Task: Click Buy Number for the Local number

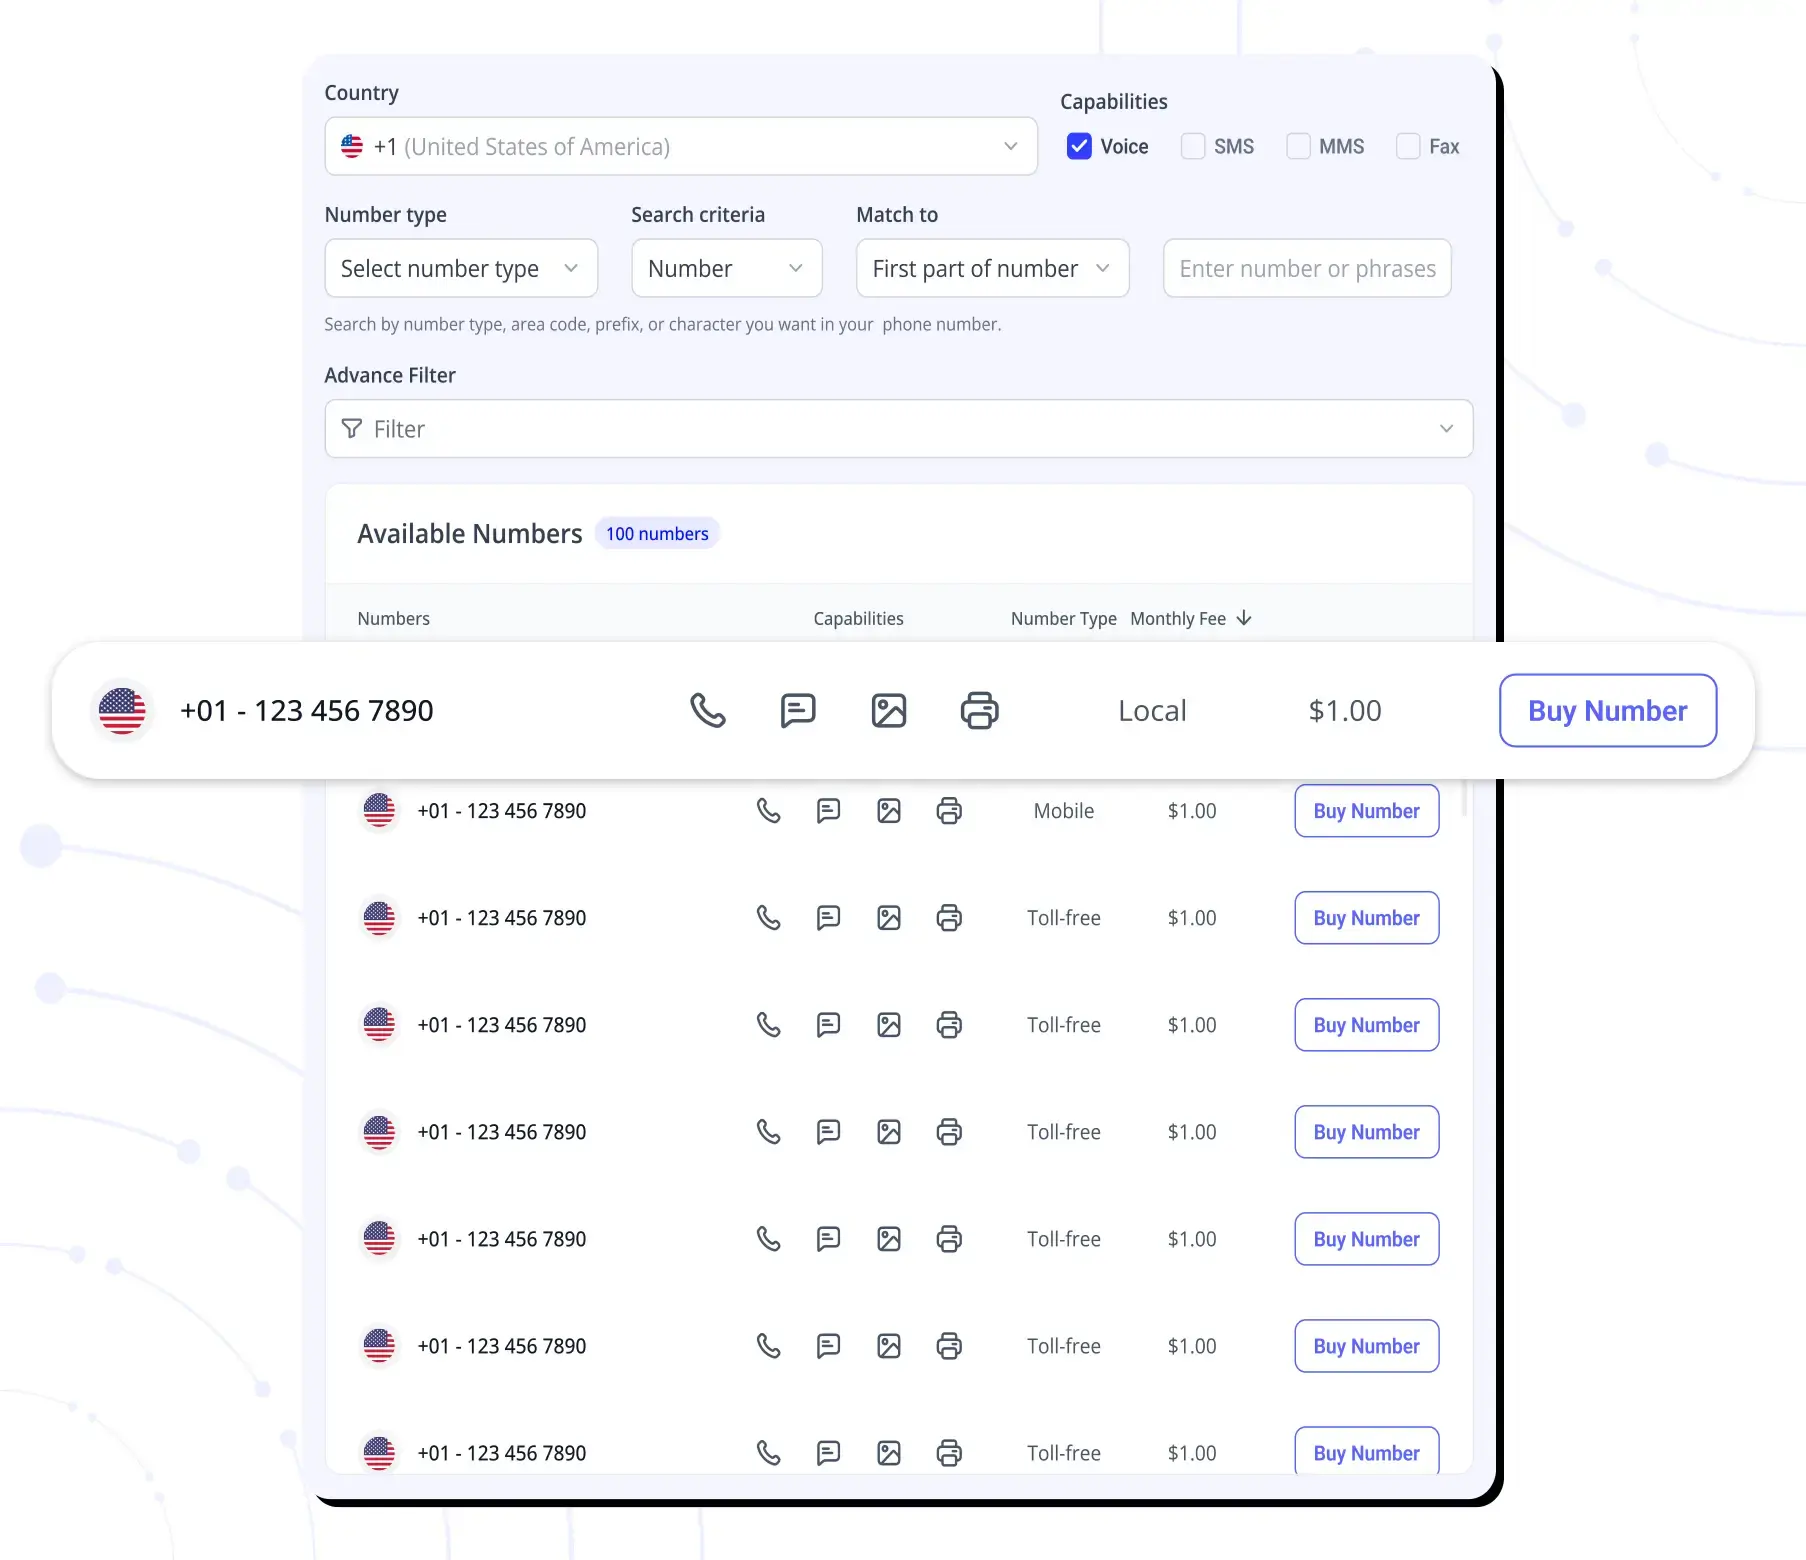Action: pos(1607,711)
